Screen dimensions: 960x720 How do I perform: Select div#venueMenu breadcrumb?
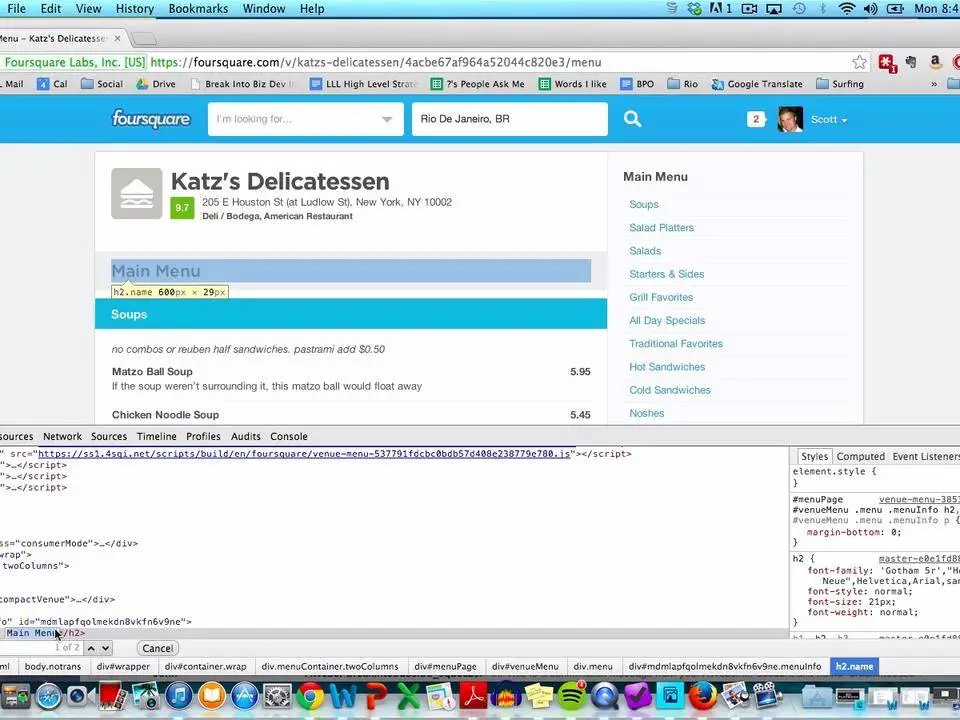[x=525, y=666]
